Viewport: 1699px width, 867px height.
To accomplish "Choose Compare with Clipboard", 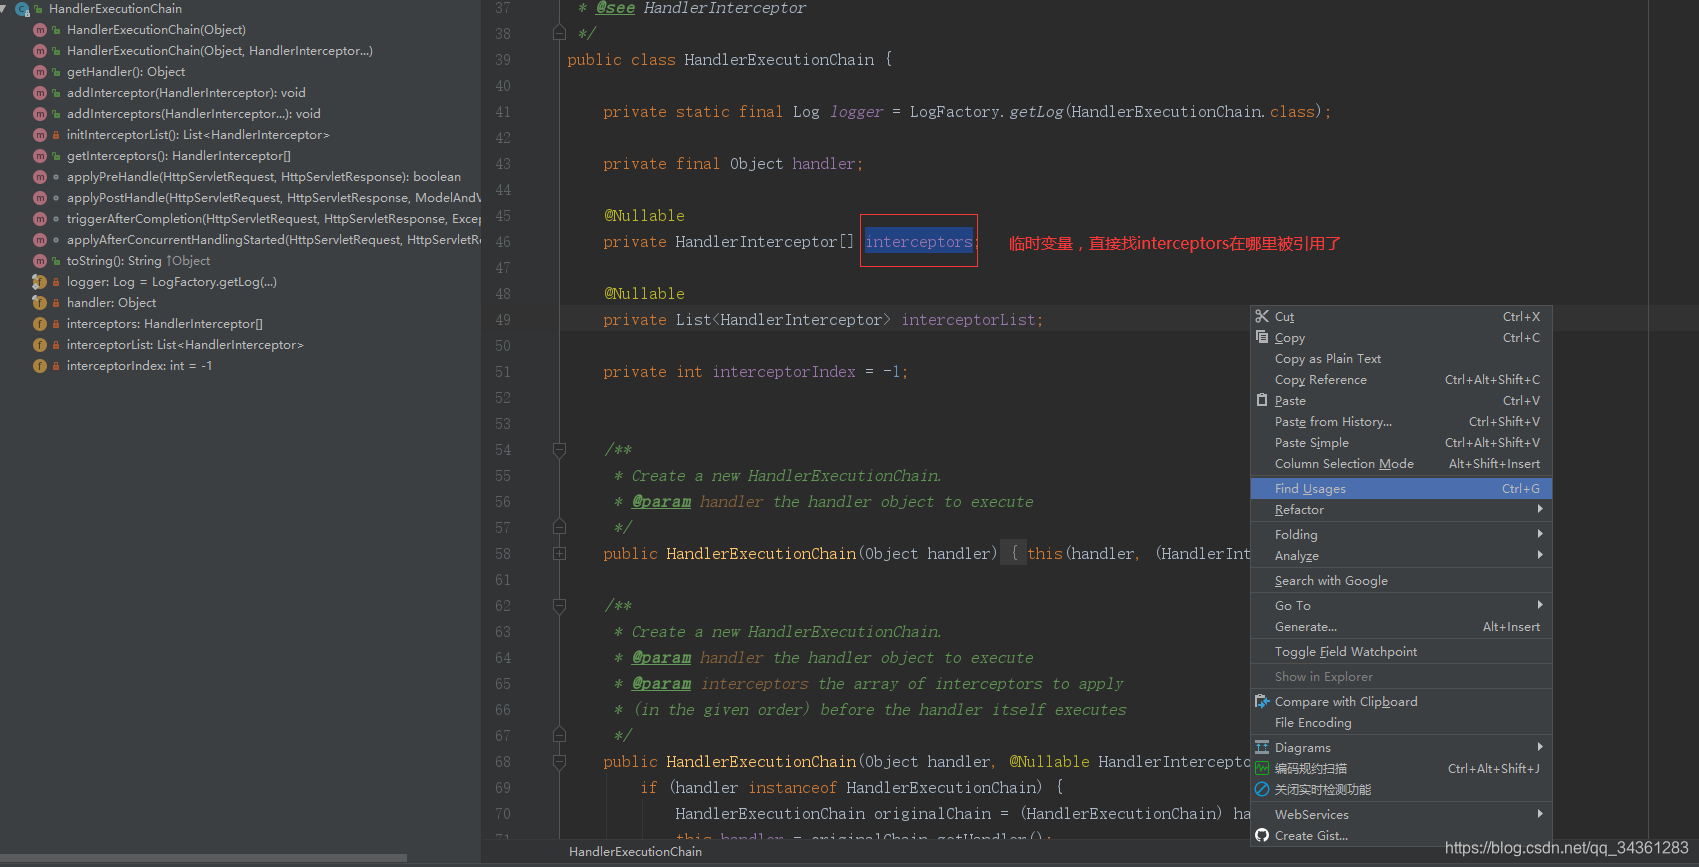I will 1401,702.
